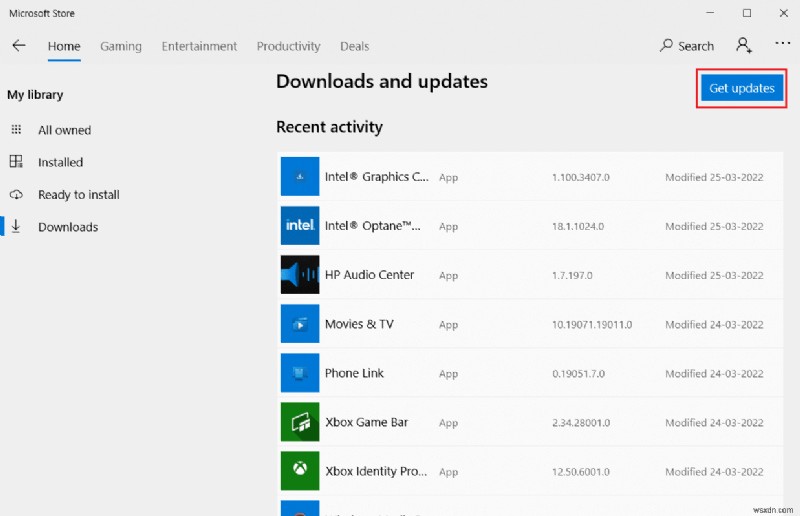Click Phone Link's Modified 24-03-2022 date
Viewport: 800px width, 516px height.
click(x=714, y=374)
